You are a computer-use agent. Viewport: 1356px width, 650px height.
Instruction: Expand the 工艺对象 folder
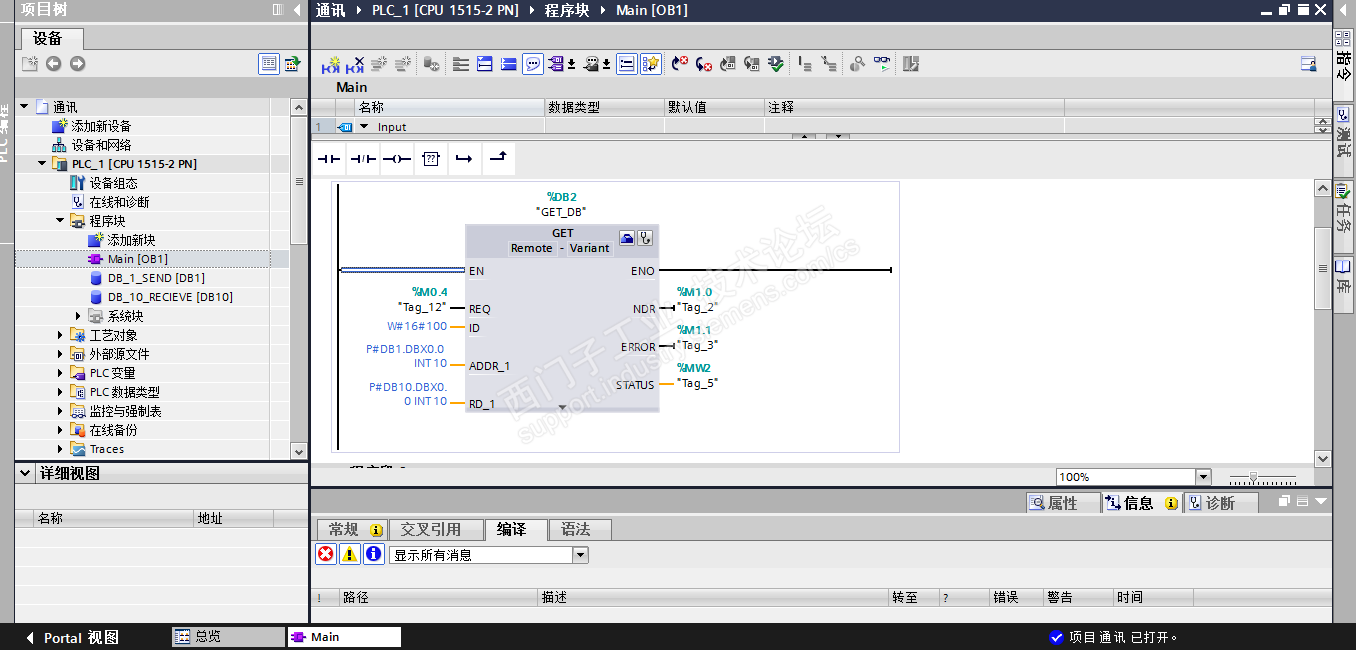[x=60, y=335]
